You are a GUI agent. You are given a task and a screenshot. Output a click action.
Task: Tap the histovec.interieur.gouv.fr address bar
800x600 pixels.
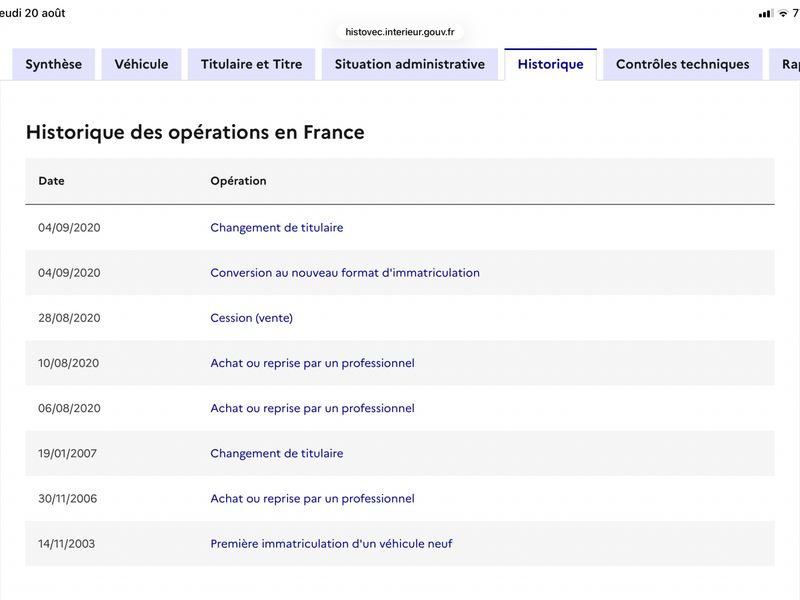[400, 32]
